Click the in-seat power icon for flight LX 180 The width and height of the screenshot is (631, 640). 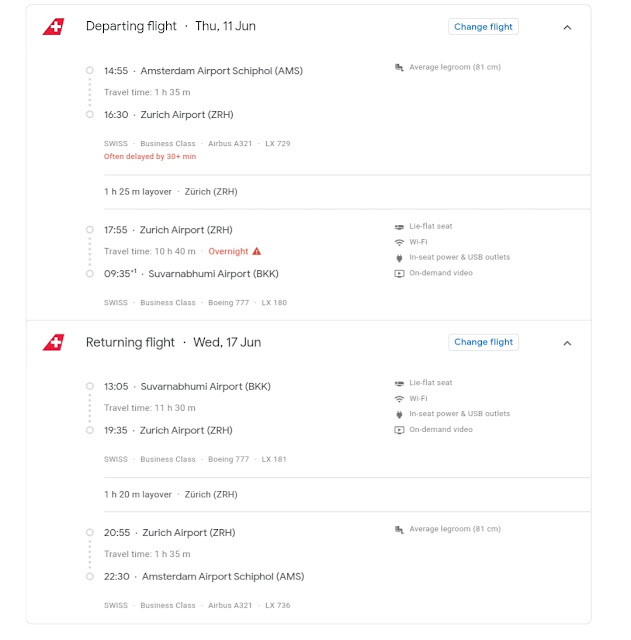(x=400, y=258)
